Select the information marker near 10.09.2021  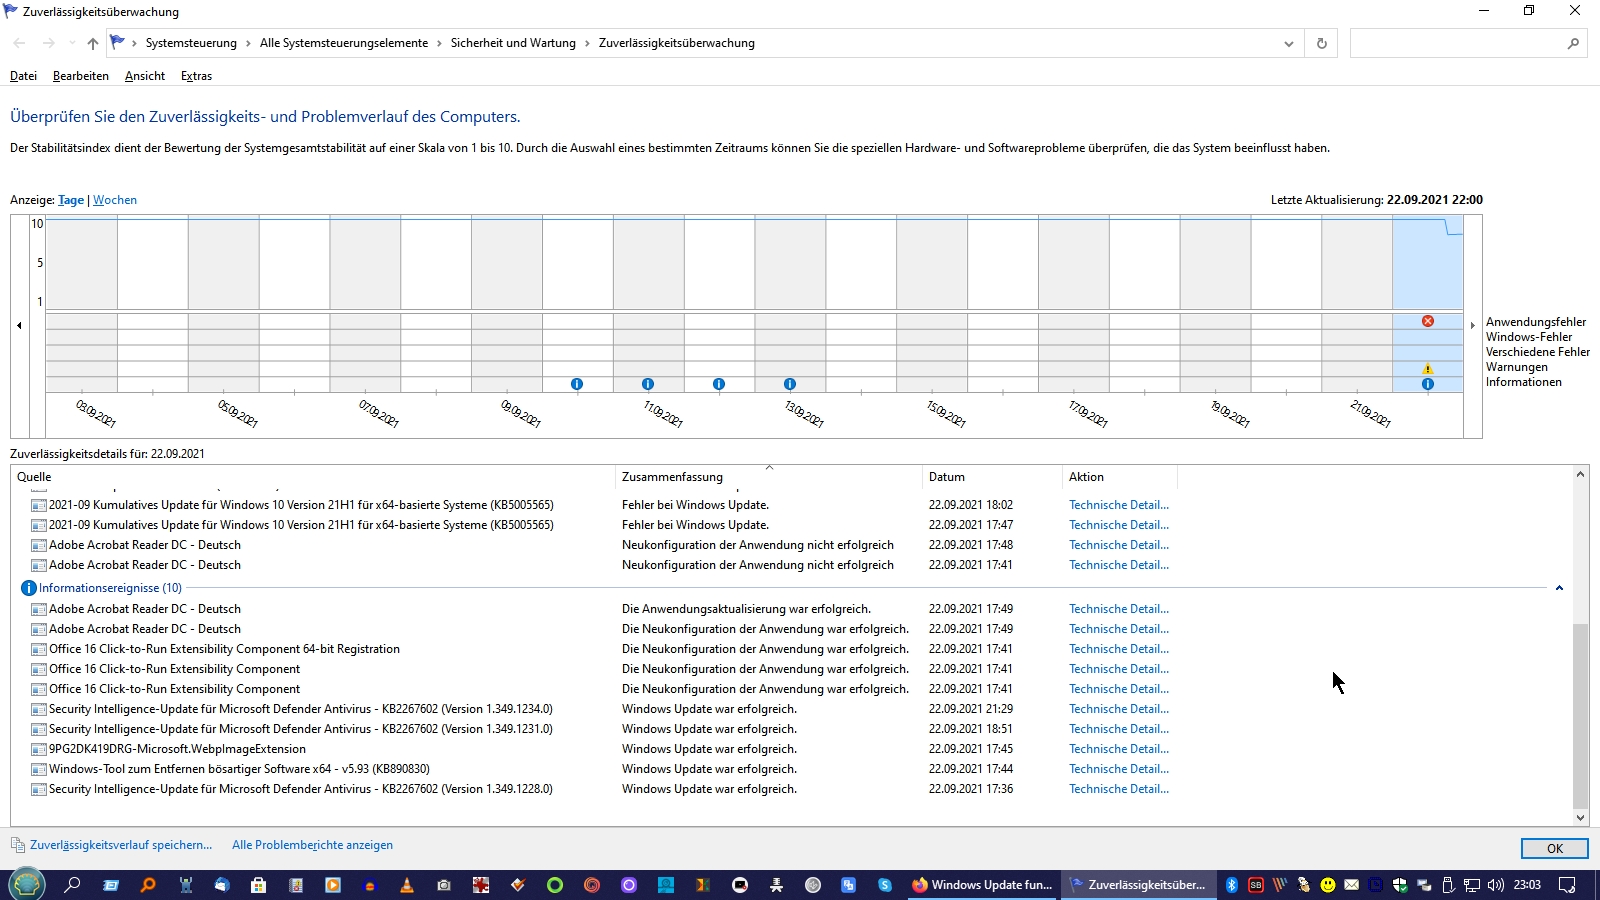(577, 384)
